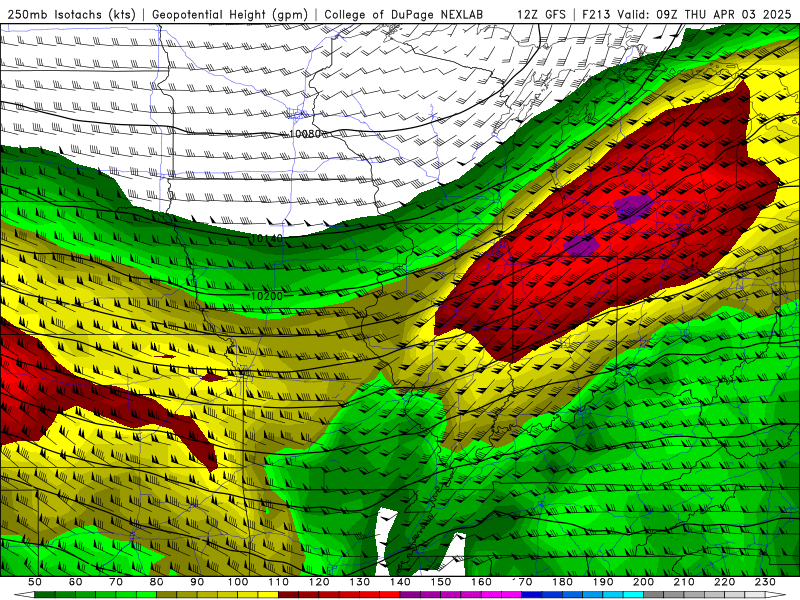The height and width of the screenshot is (600, 800).
Task: Click the 200 value on the color scale
Action: tap(643, 582)
